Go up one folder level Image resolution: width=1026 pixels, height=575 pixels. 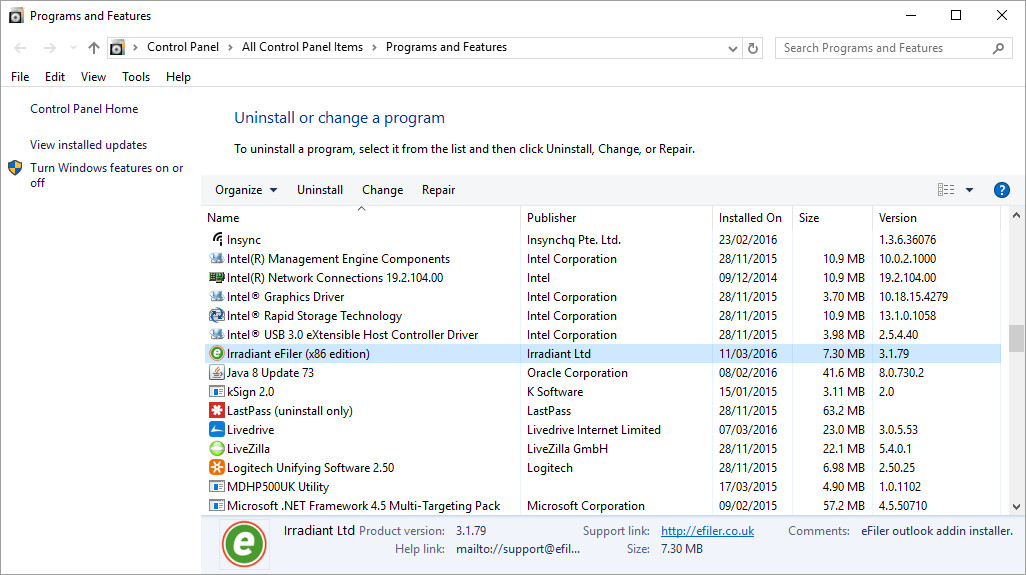point(94,48)
